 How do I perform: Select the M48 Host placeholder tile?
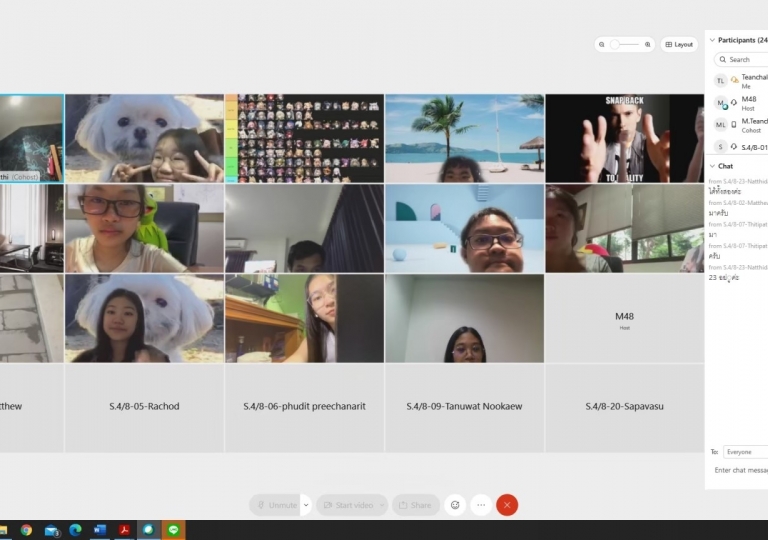pos(624,319)
